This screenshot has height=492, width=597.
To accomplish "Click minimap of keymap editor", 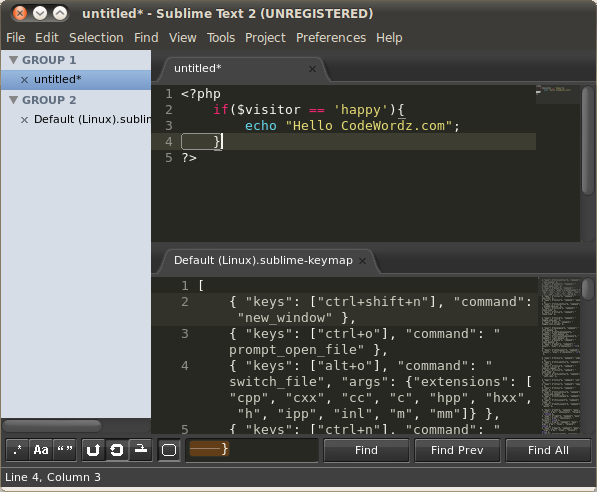I will [x=560, y=356].
